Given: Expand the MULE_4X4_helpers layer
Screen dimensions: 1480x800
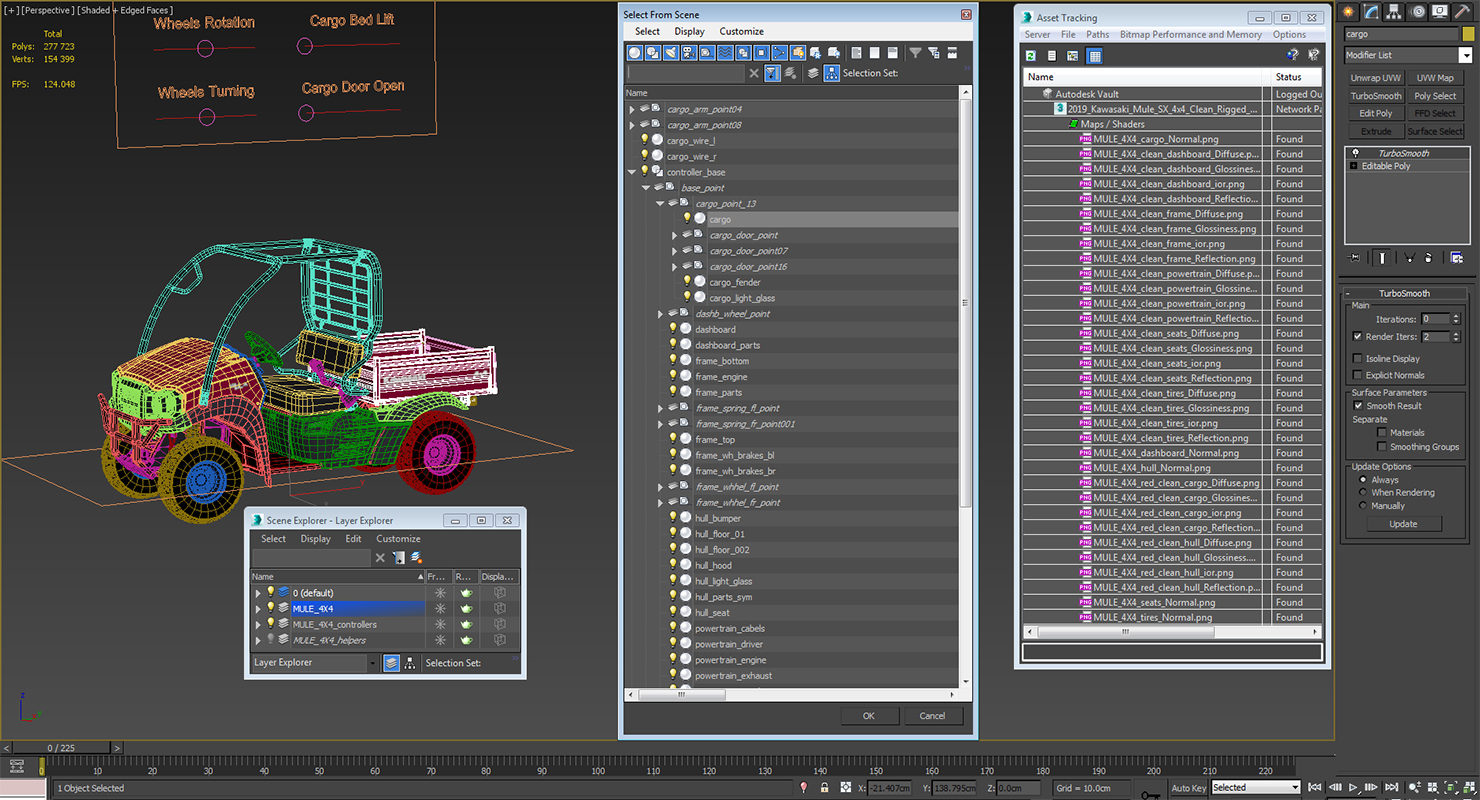Looking at the screenshot, I should tap(258, 640).
